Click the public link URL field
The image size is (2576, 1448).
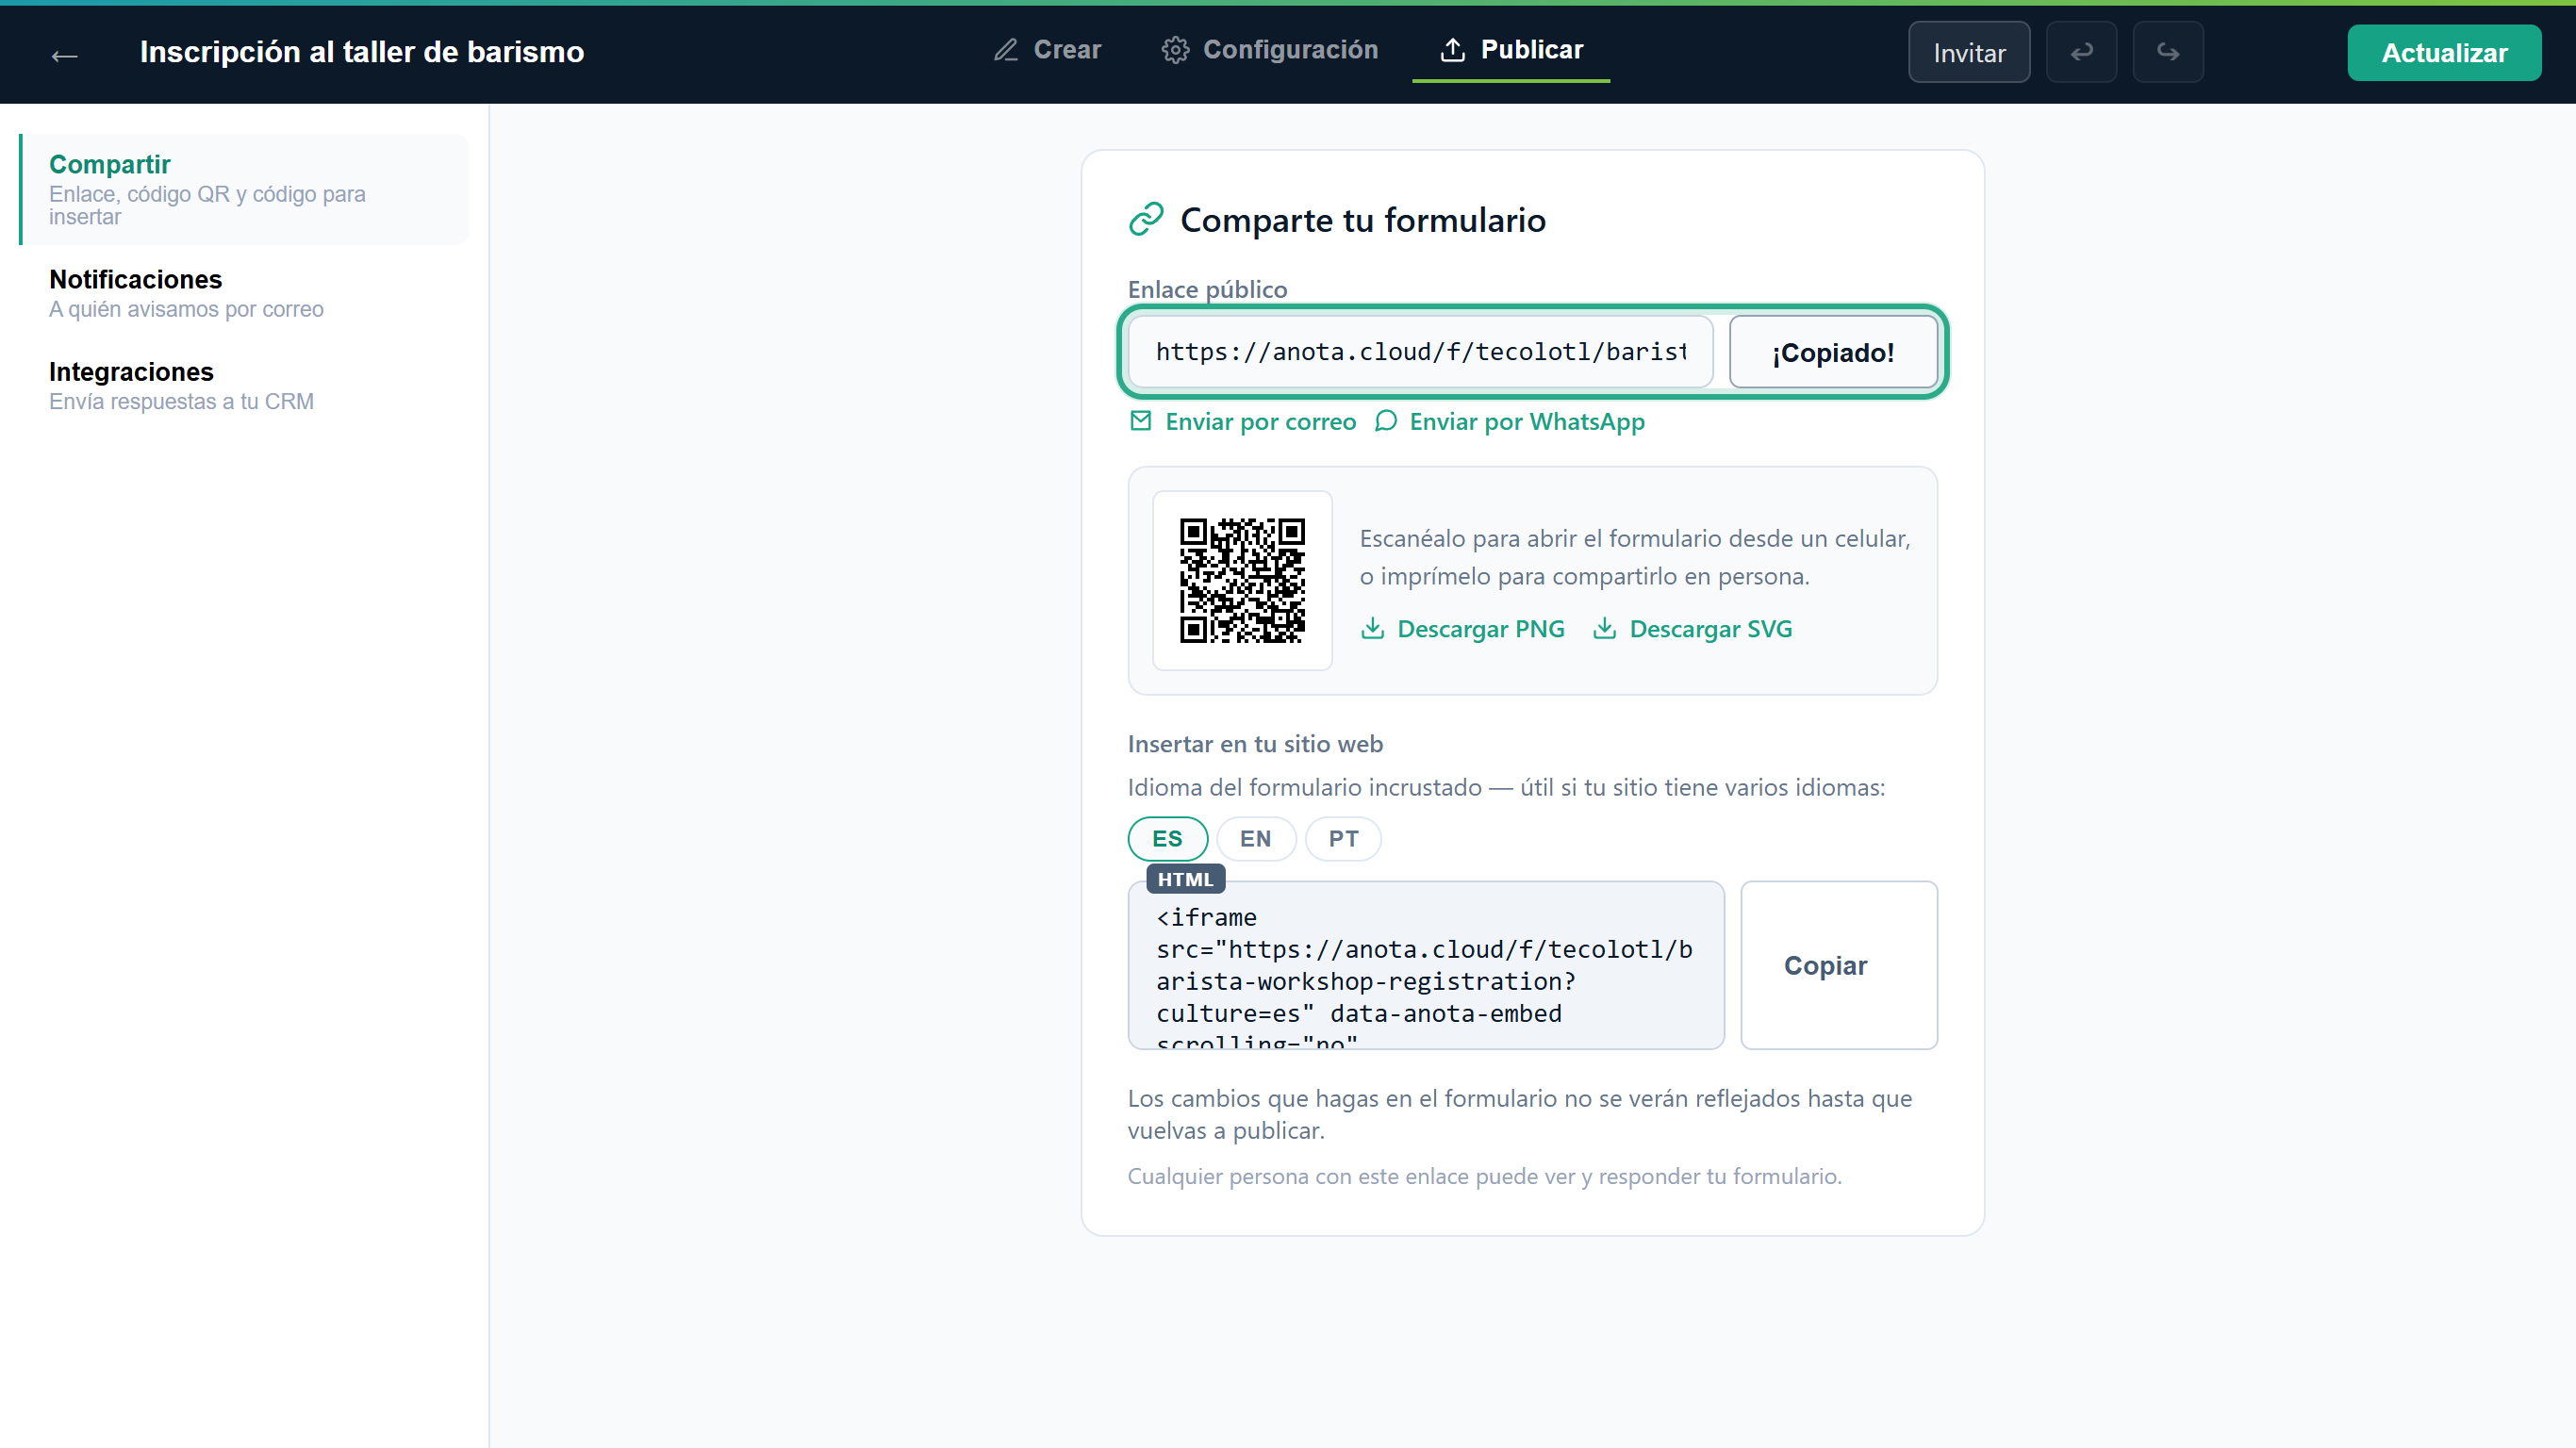coord(1420,352)
